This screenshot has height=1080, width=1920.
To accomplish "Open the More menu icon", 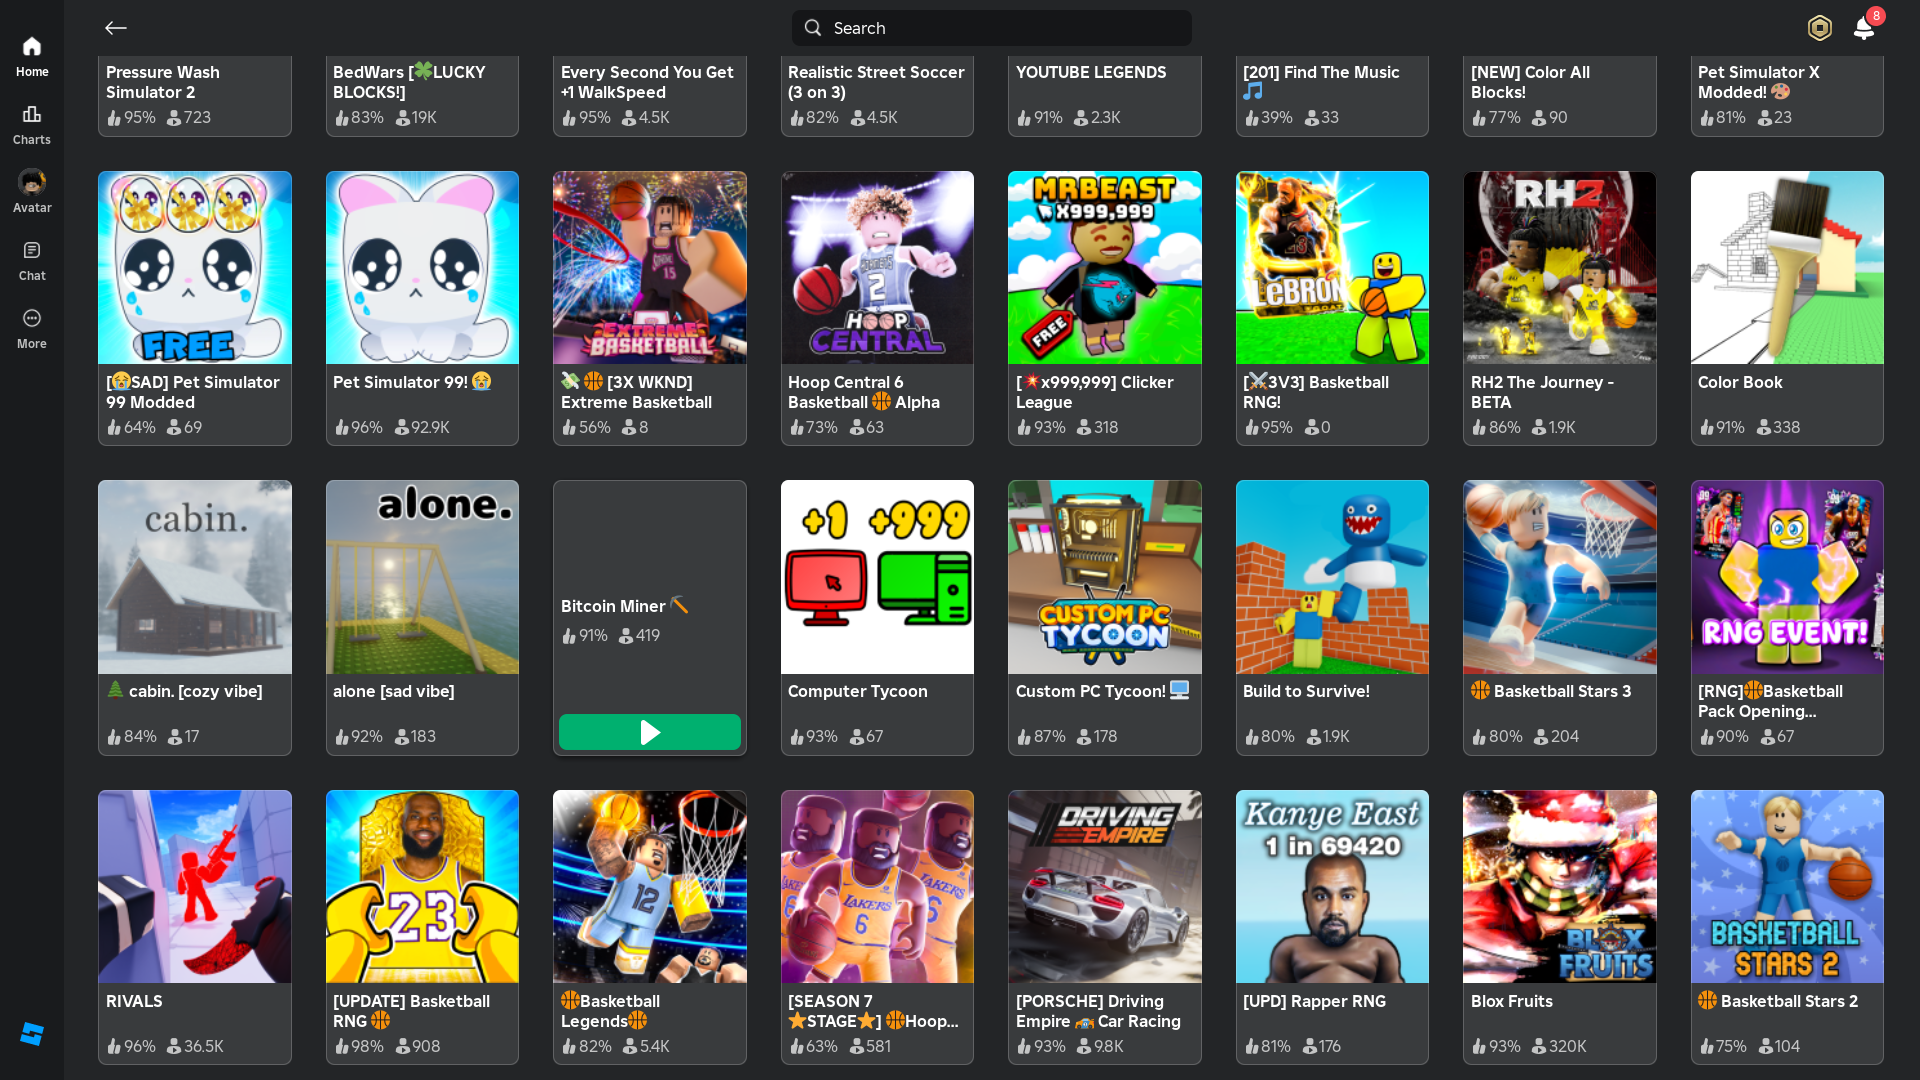I will (x=32, y=319).
